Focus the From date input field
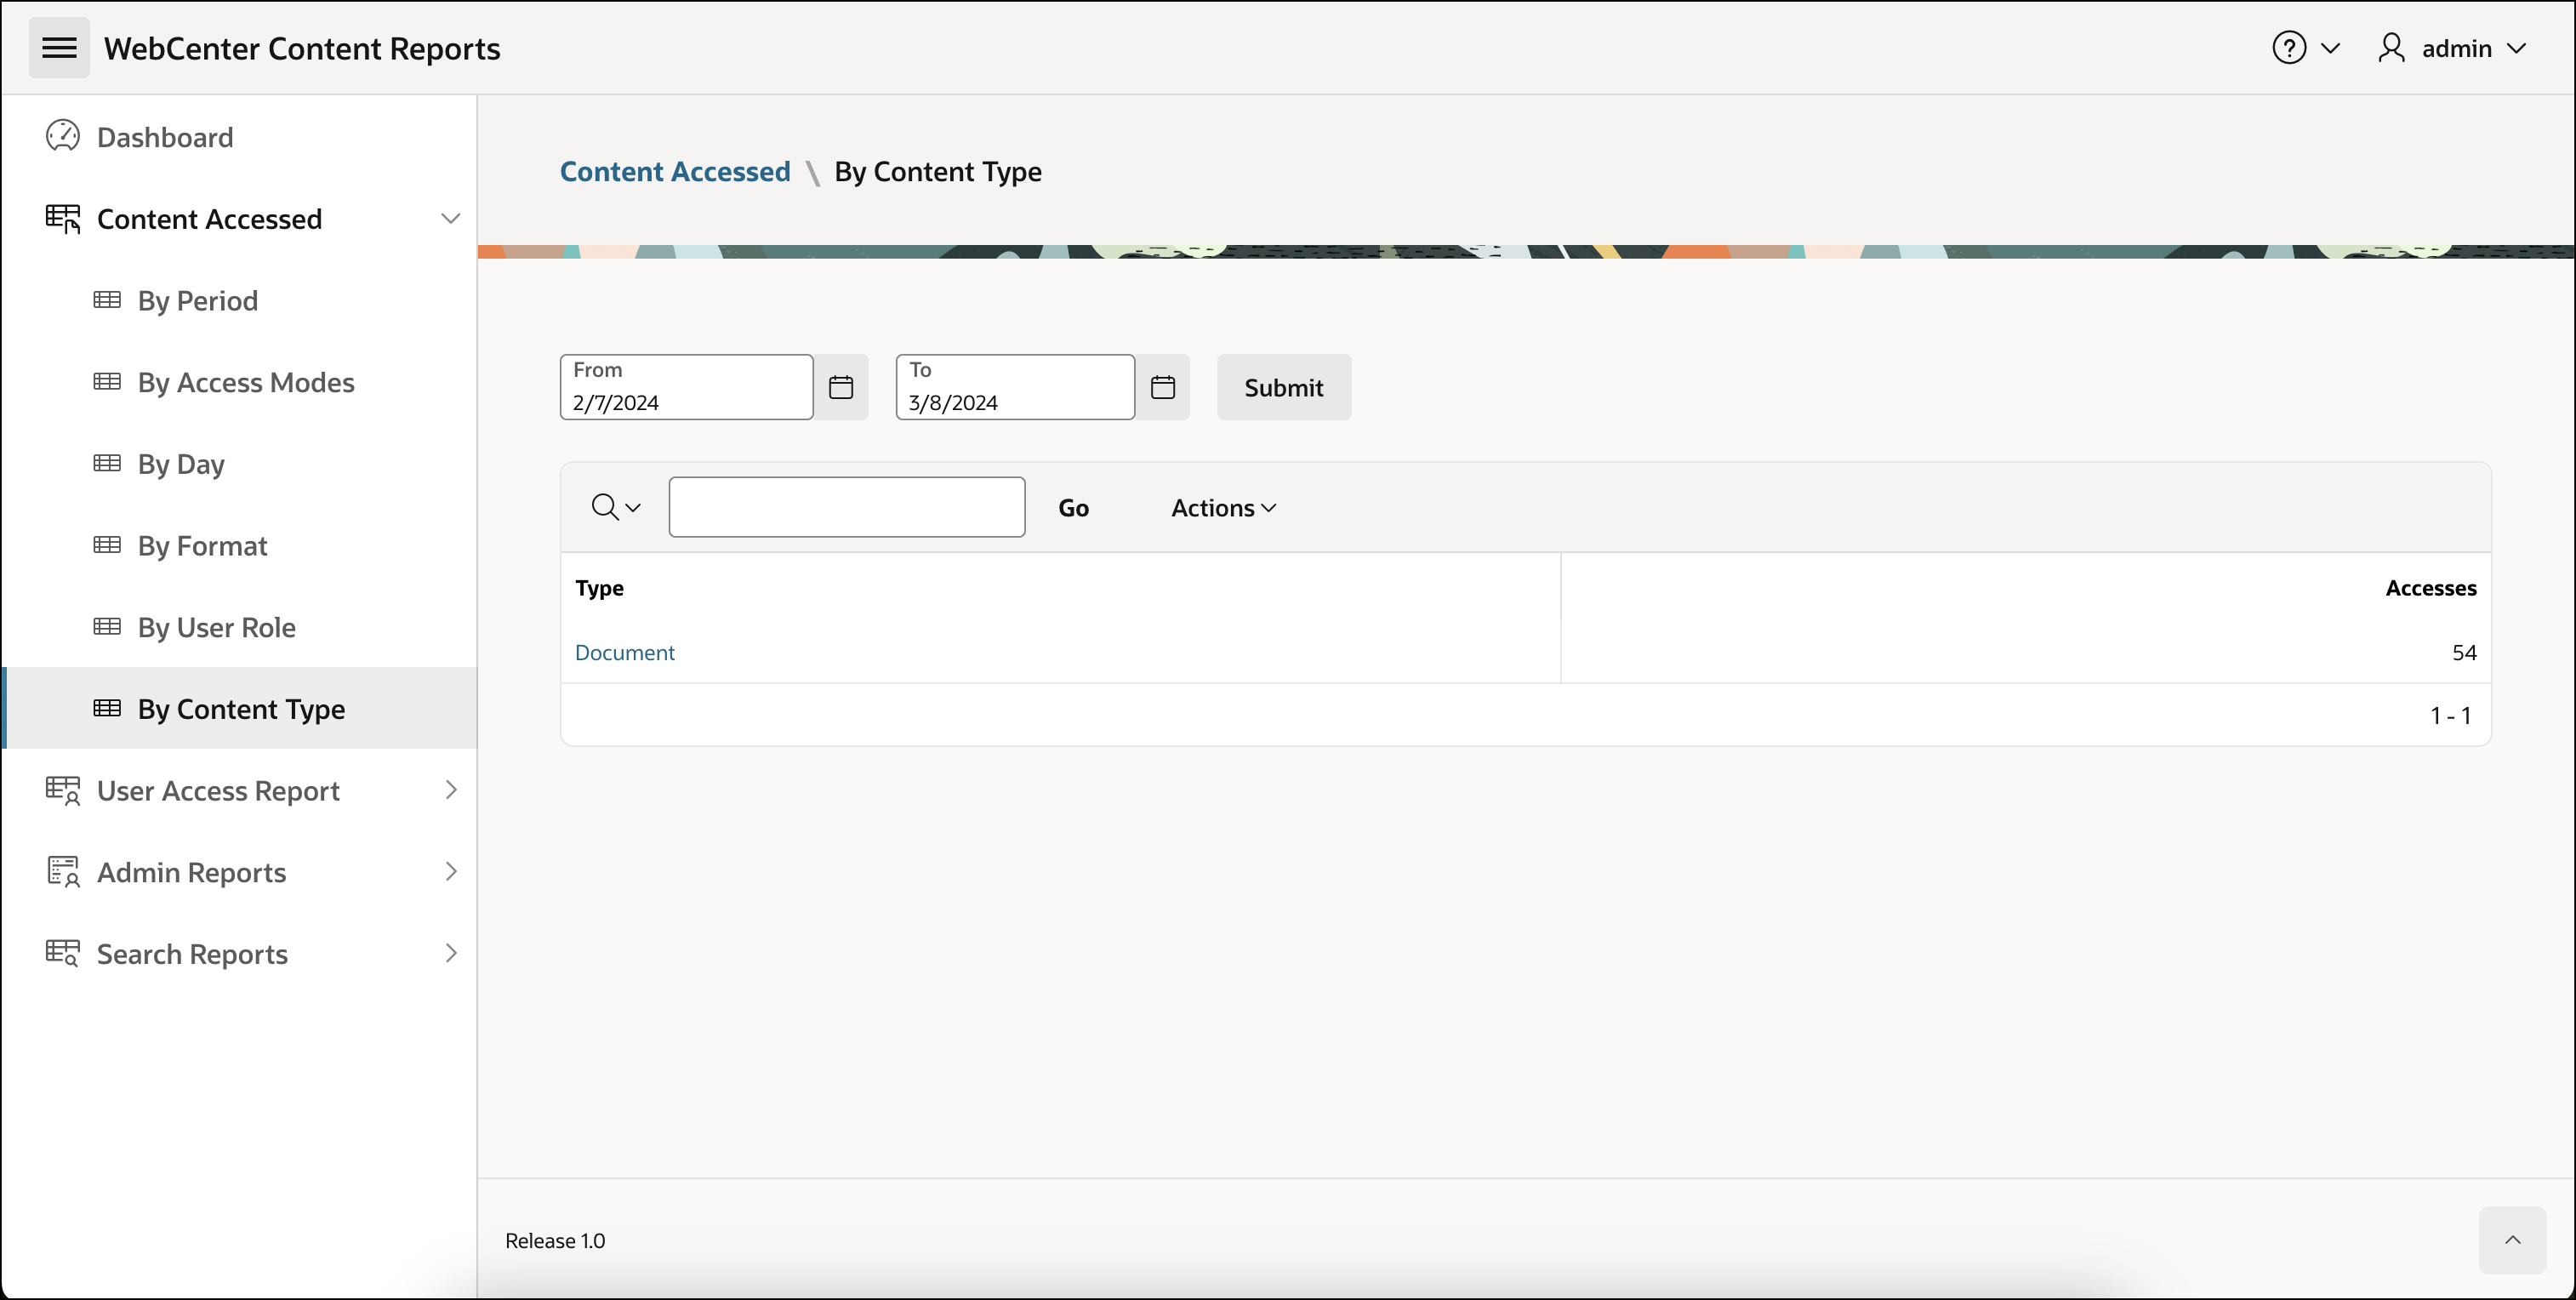The height and width of the screenshot is (1300, 2576). pyautogui.click(x=687, y=387)
